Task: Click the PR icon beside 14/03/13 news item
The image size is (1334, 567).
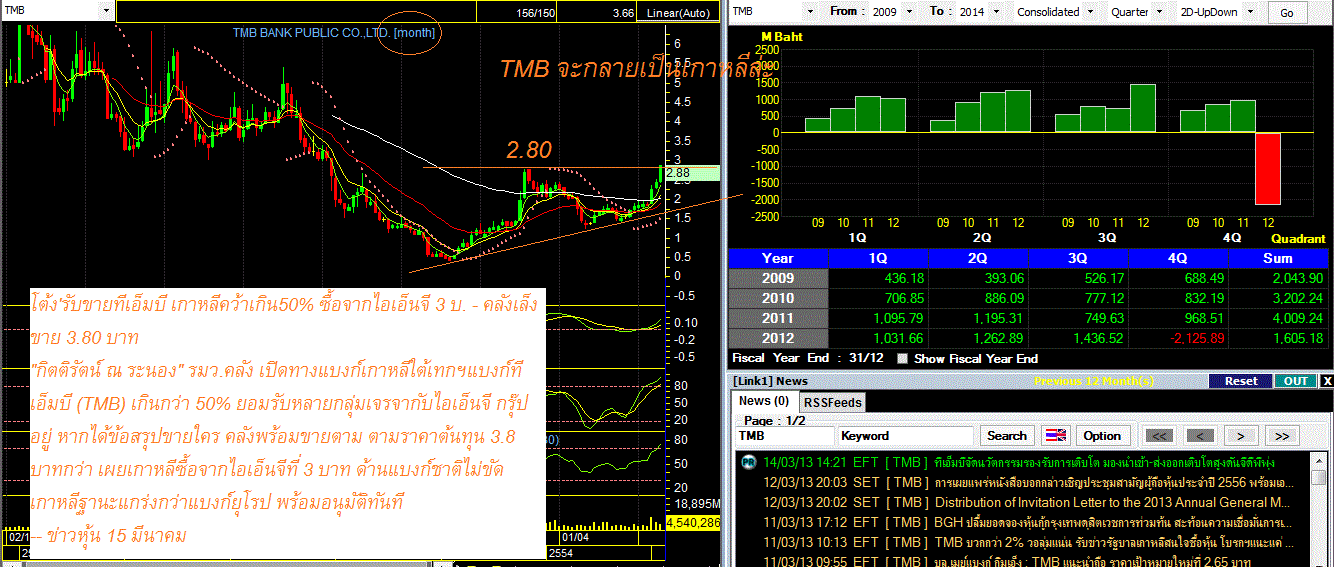Action: click(x=747, y=462)
